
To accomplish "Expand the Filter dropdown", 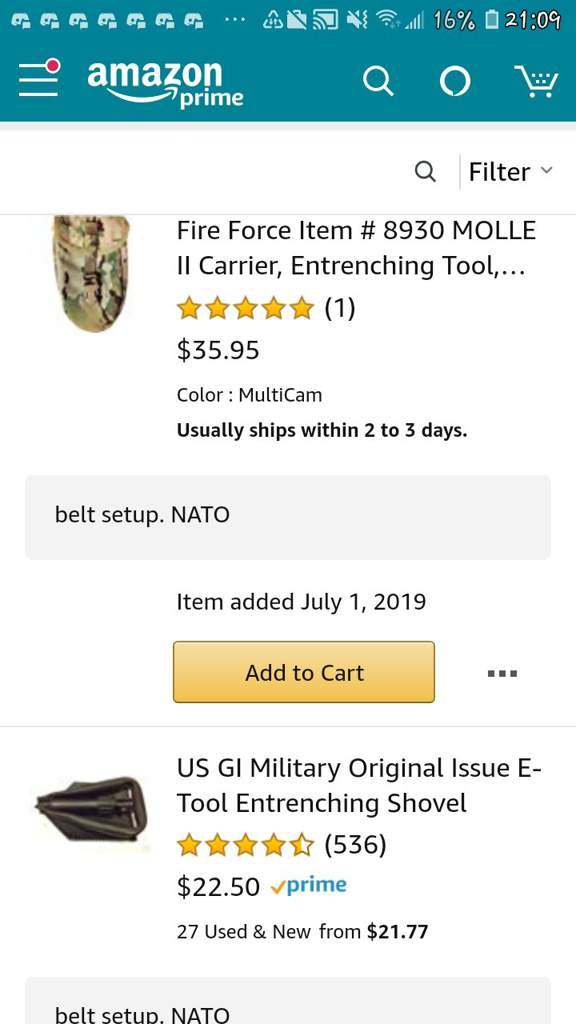I will tap(511, 172).
